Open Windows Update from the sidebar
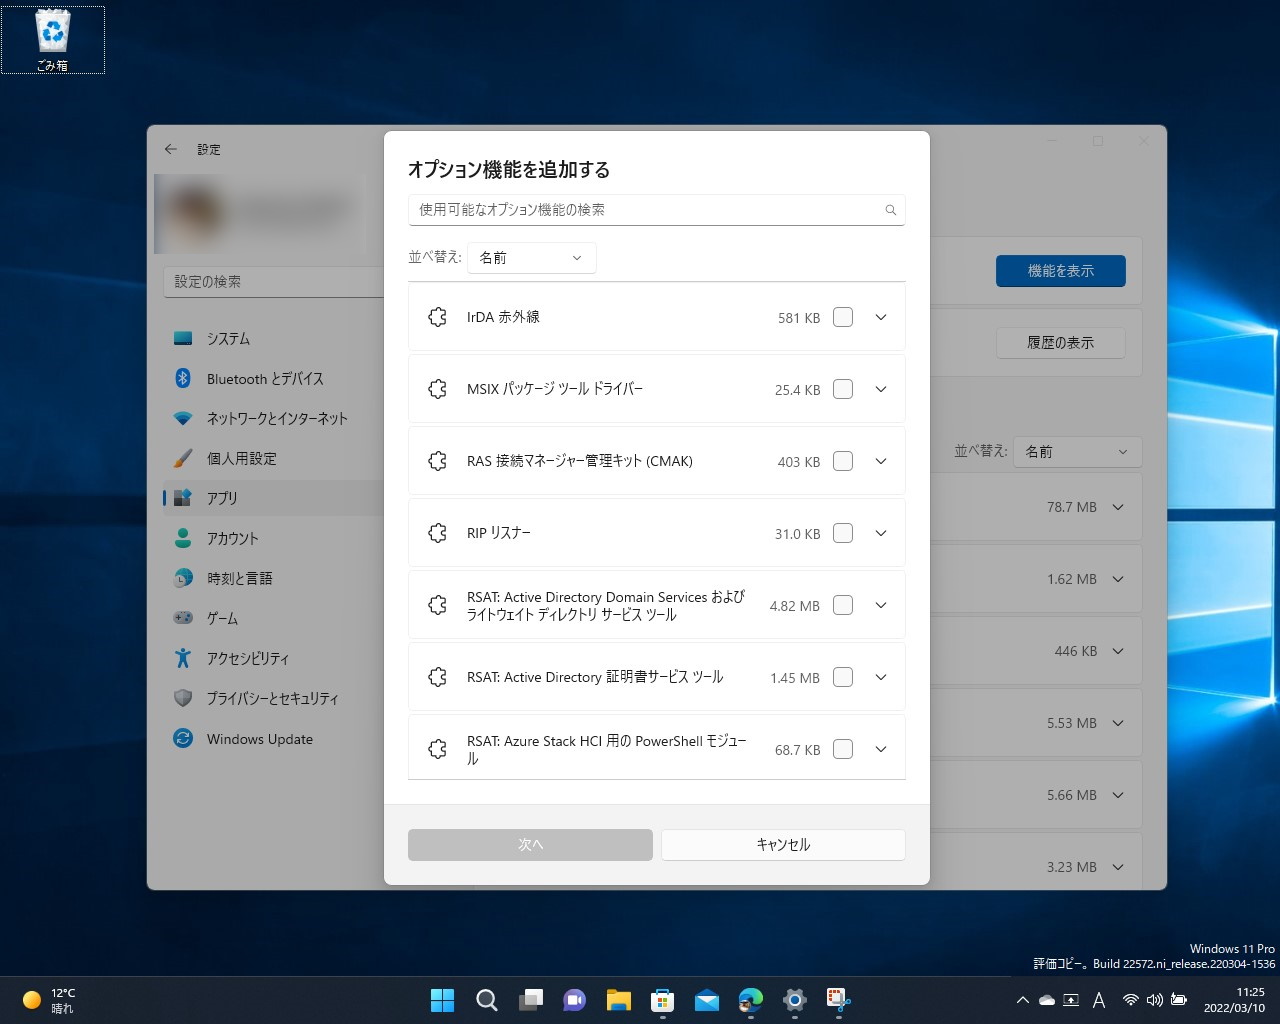Screen dimensions: 1280x1024 (x=258, y=738)
